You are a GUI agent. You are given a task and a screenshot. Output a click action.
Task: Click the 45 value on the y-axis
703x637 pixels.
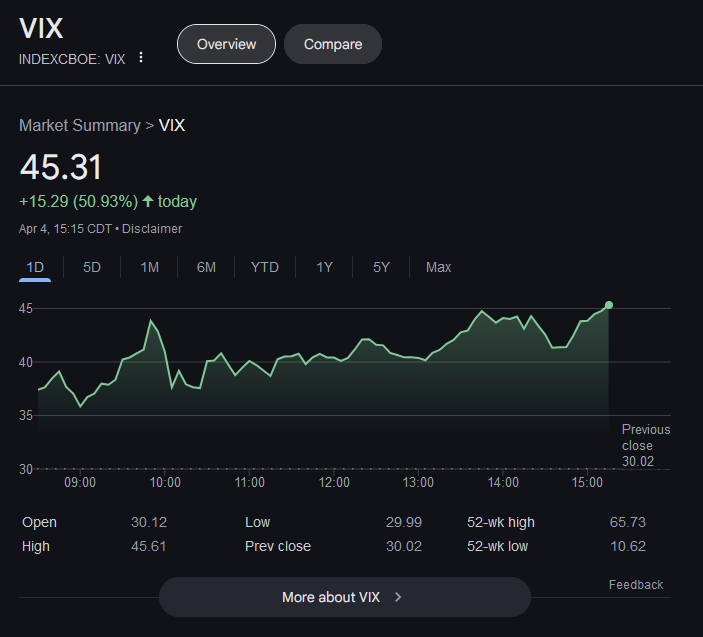26,308
